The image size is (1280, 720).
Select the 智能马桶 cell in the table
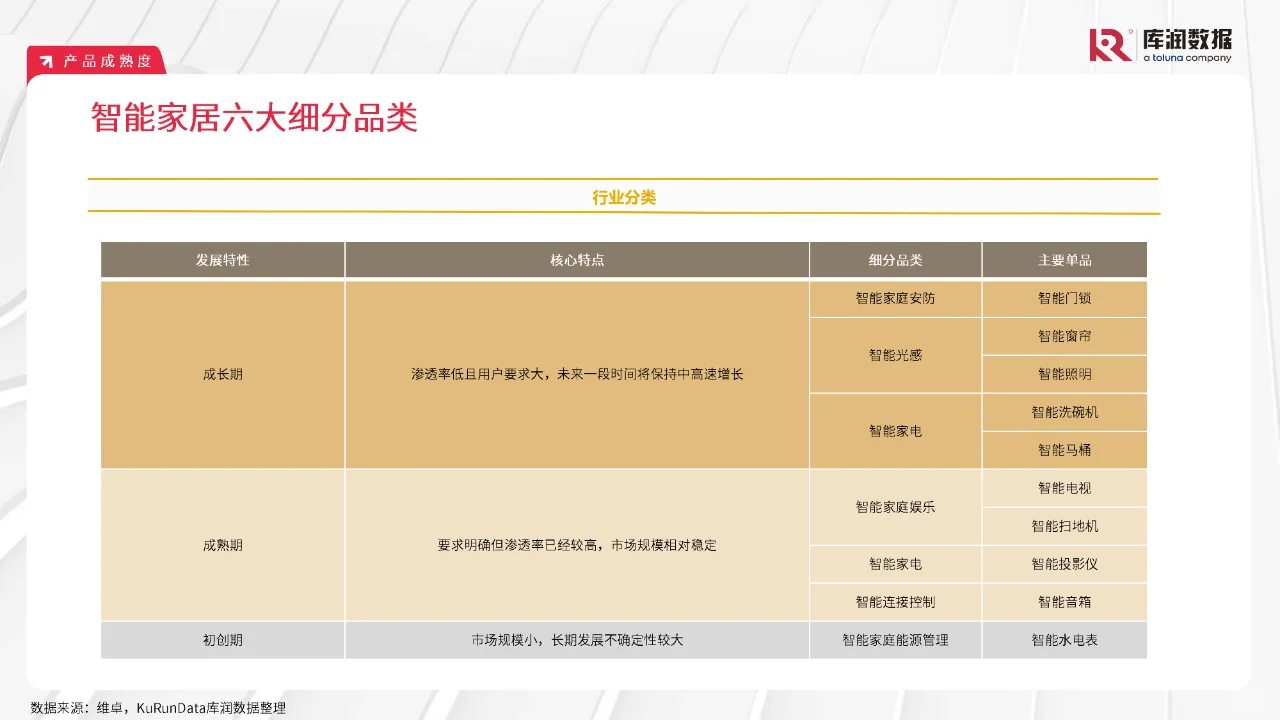[x=1064, y=450]
